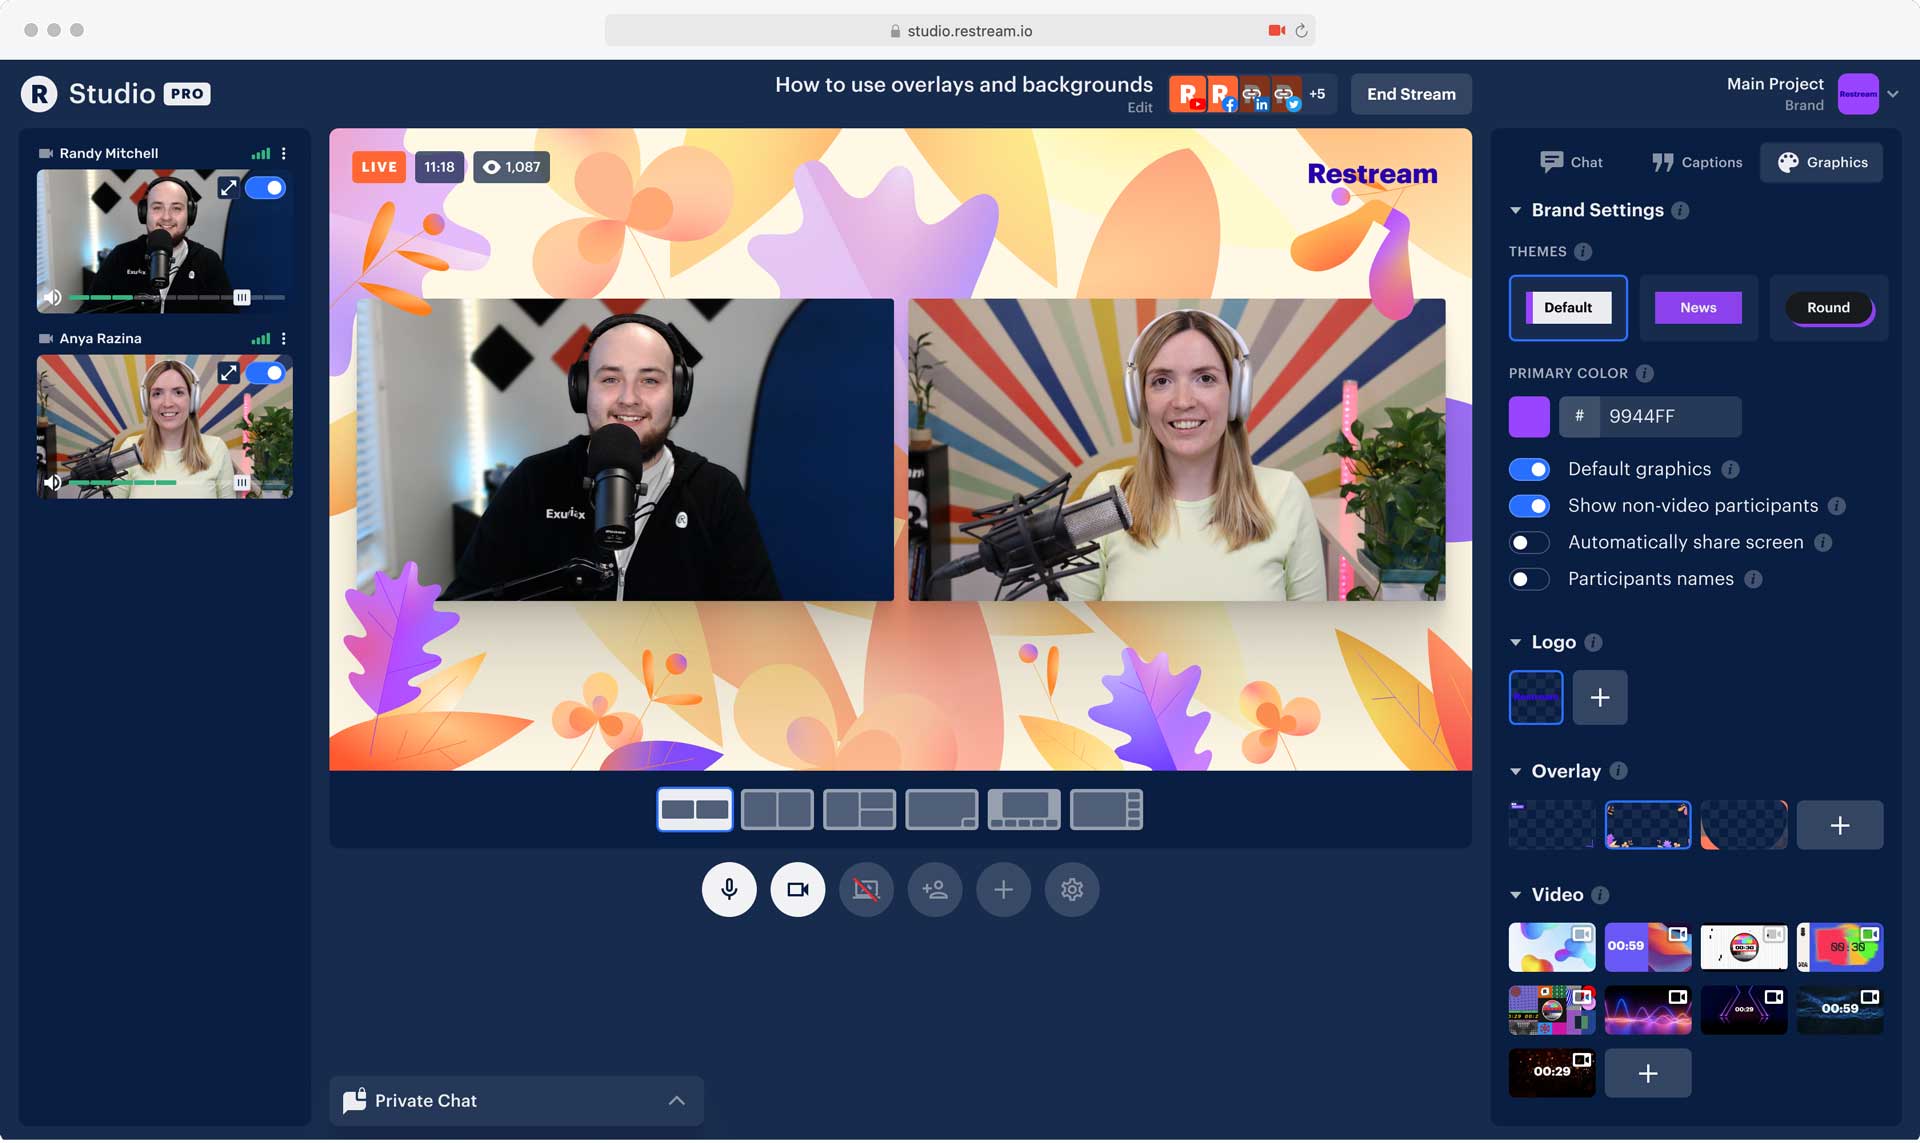Click the screen share icon
Viewport: 1920px width, 1143px height.
(866, 889)
